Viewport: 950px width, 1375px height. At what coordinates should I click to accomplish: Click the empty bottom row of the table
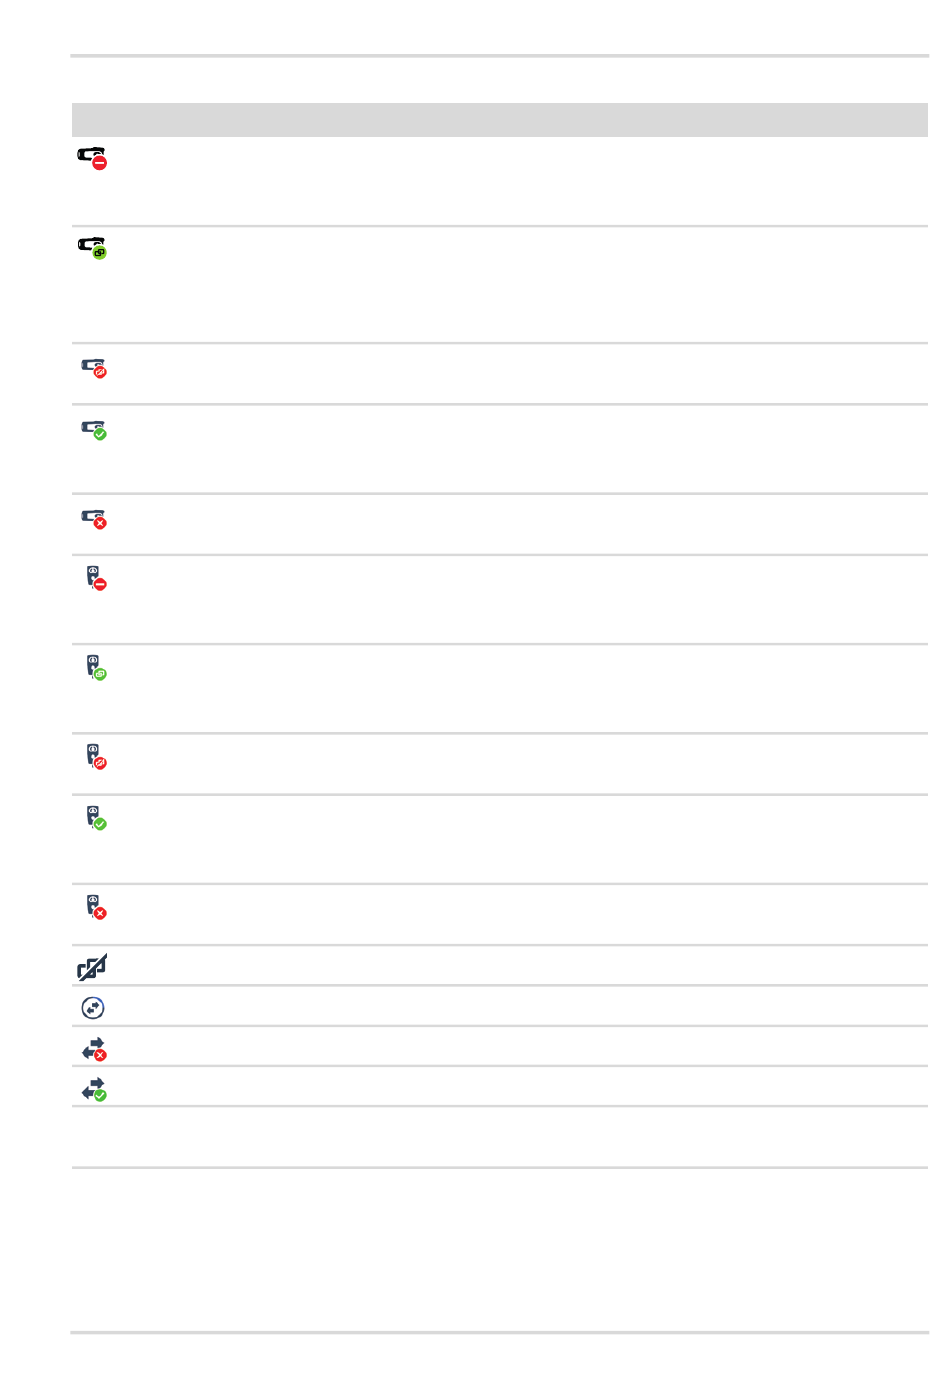coord(500,1137)
